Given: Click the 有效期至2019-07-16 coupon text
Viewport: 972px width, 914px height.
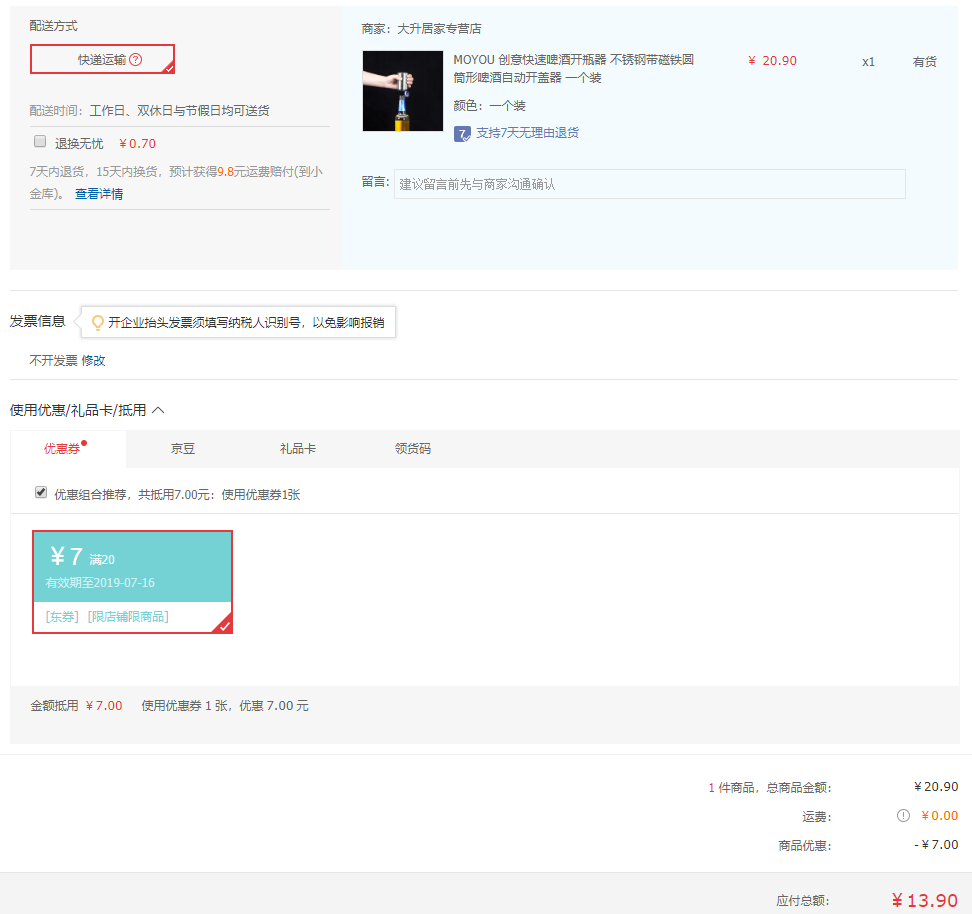Looking at the screenshot, I should [100, 583].
